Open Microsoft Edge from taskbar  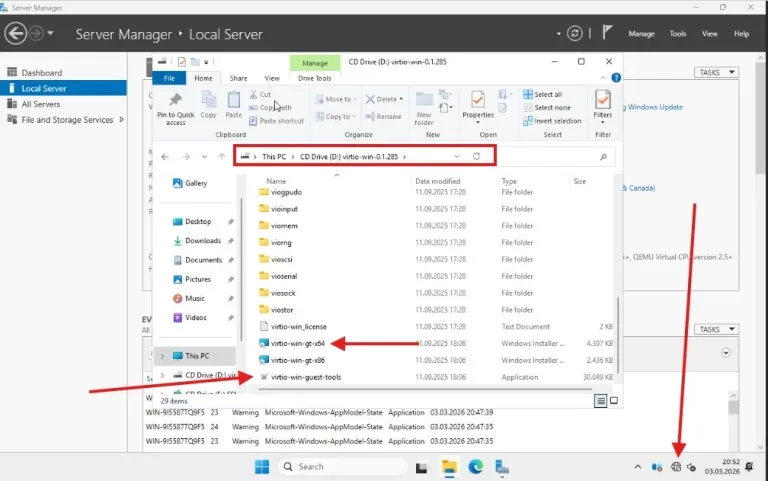[x=475, y=467]
